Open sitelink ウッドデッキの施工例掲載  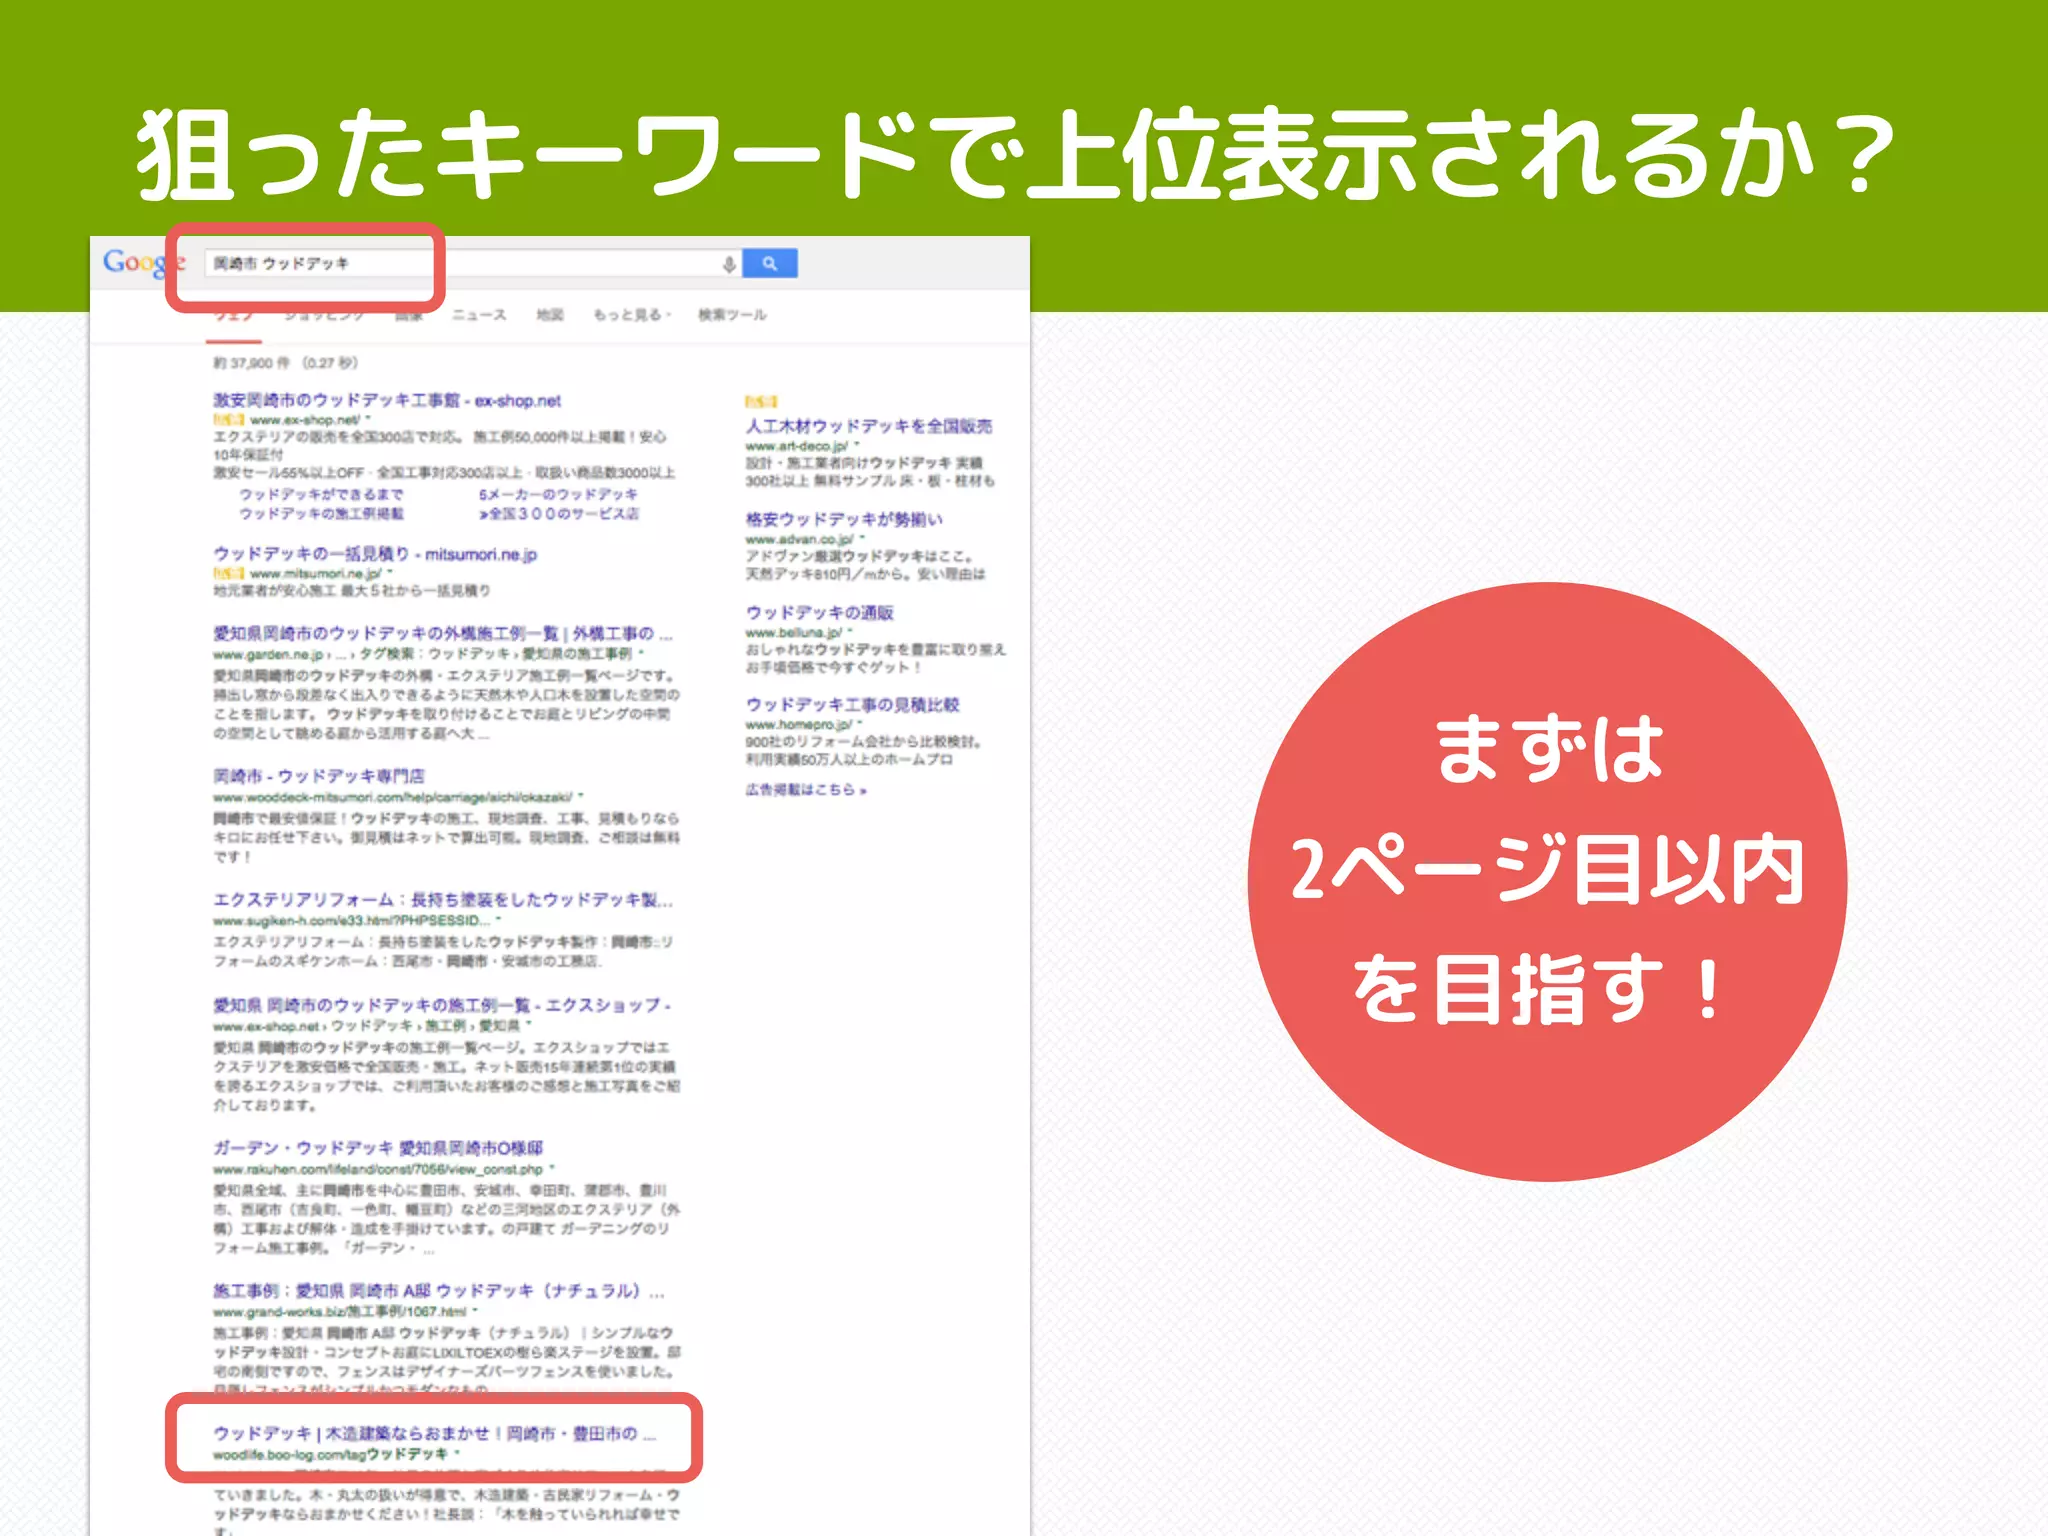321,514
